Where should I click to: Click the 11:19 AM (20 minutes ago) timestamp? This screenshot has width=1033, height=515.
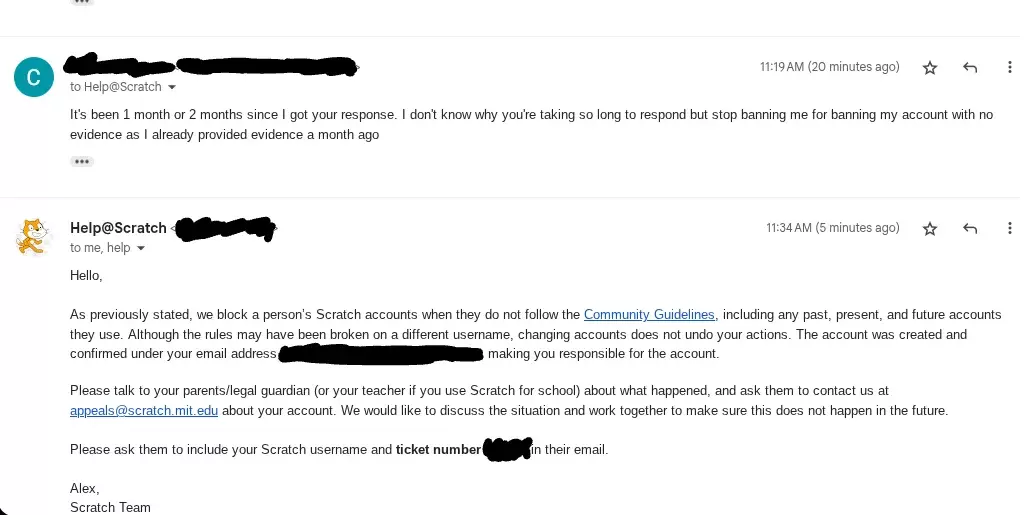click(829, 67)
